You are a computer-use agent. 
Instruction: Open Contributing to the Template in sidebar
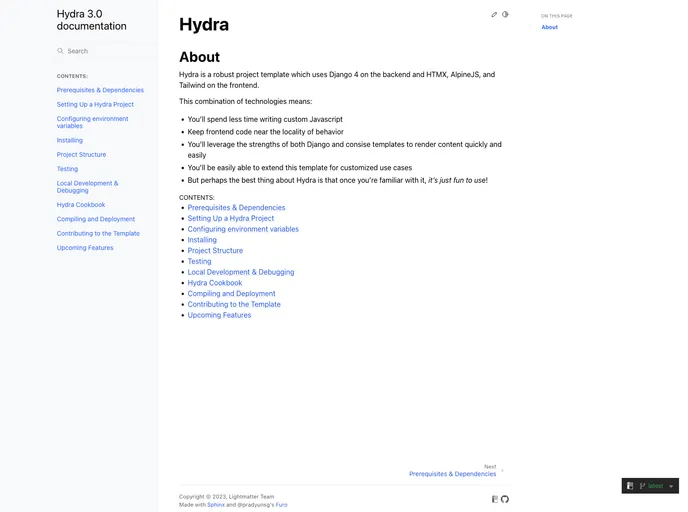pyautogui.click(x=98, y=233)
